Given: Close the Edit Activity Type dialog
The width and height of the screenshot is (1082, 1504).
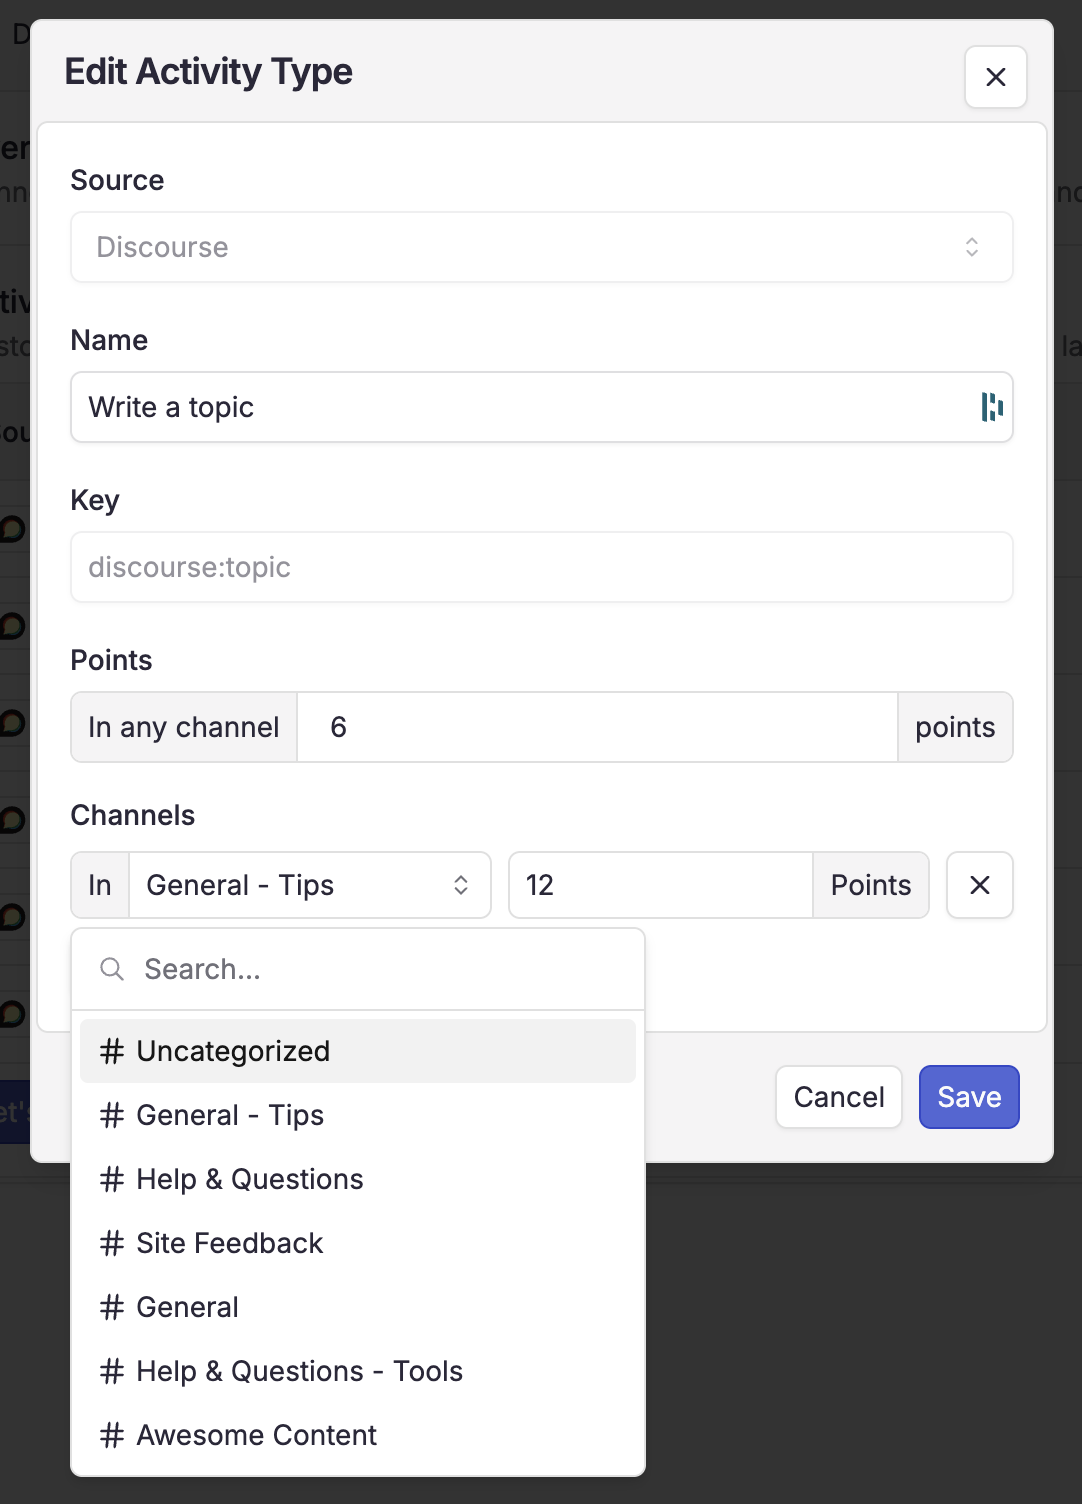Looking at the screenshot, I should click(x=995, y=77).
